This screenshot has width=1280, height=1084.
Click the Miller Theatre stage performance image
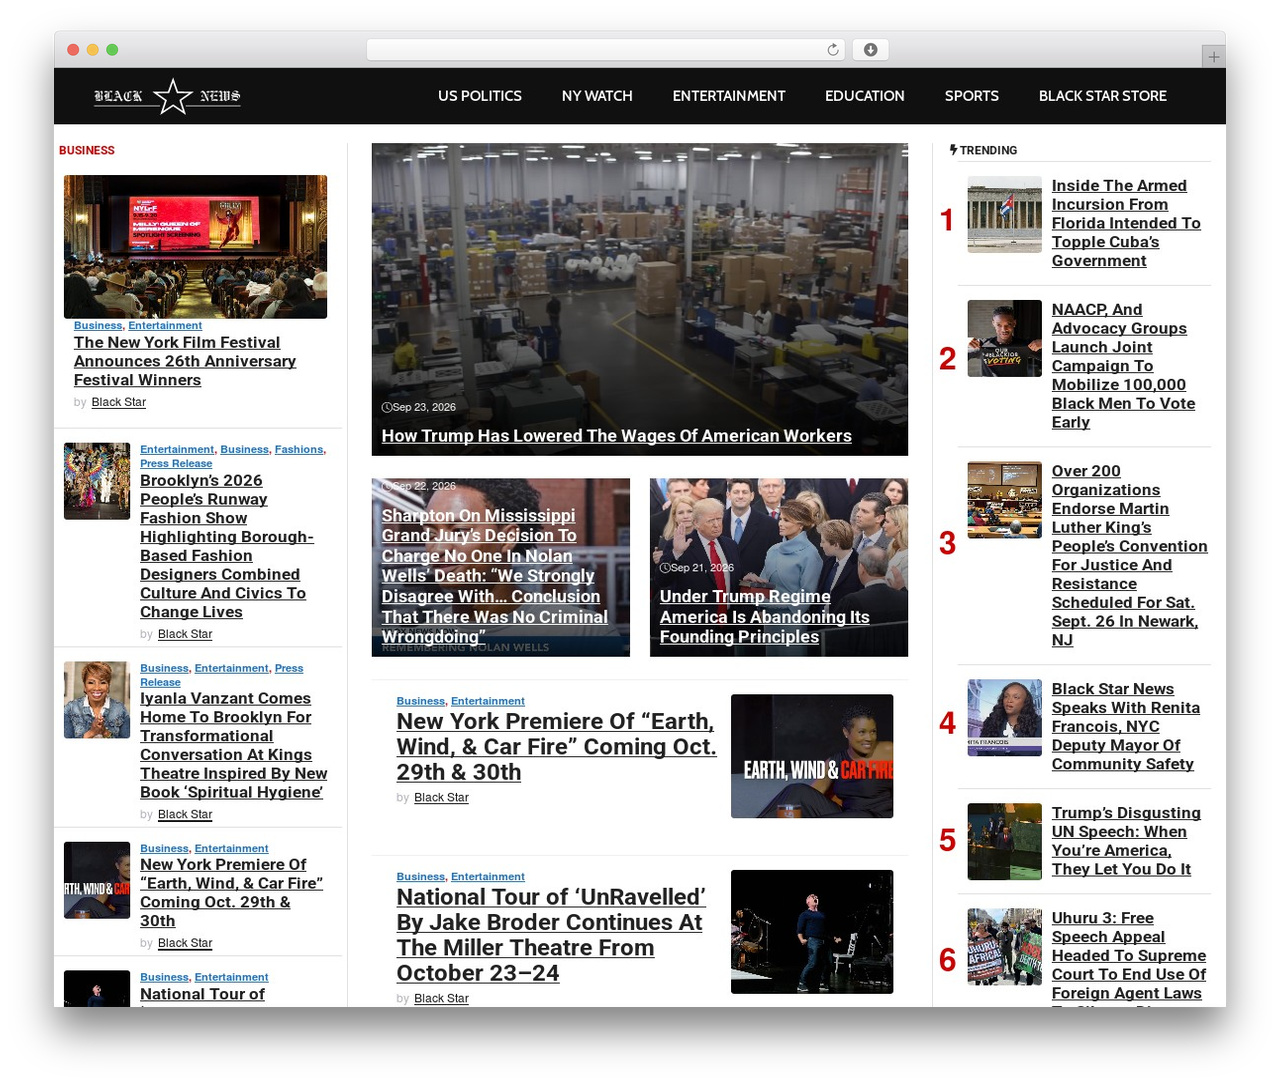point(812,932)
